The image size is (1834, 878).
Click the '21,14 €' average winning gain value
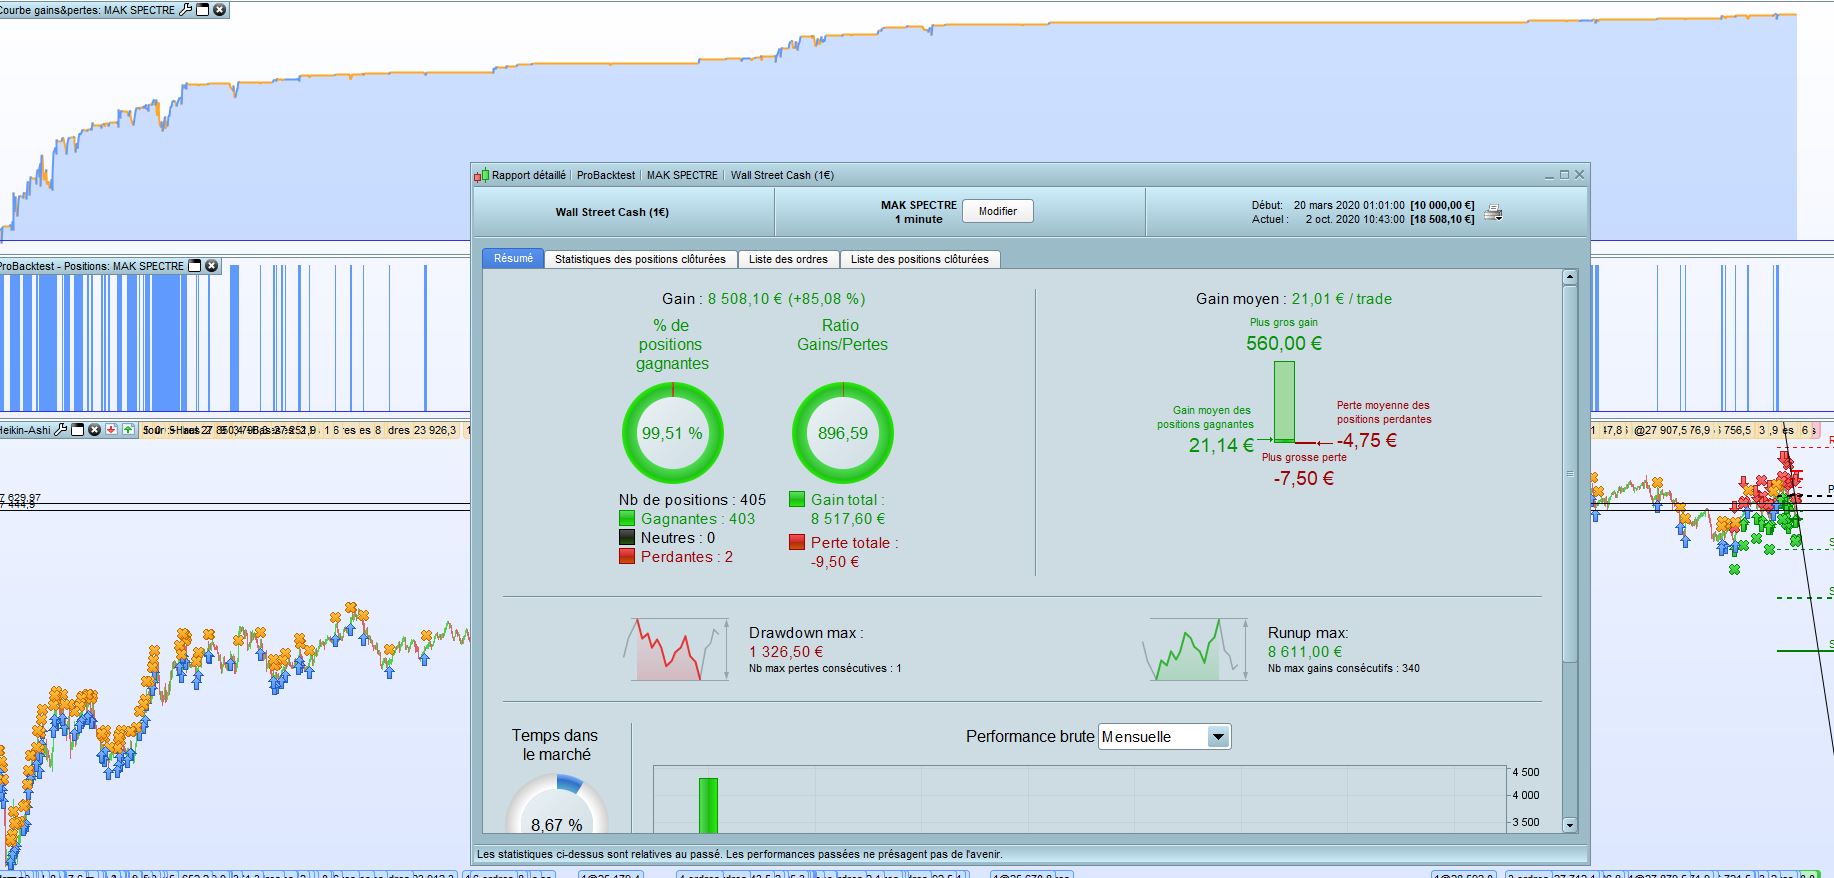1221,446
